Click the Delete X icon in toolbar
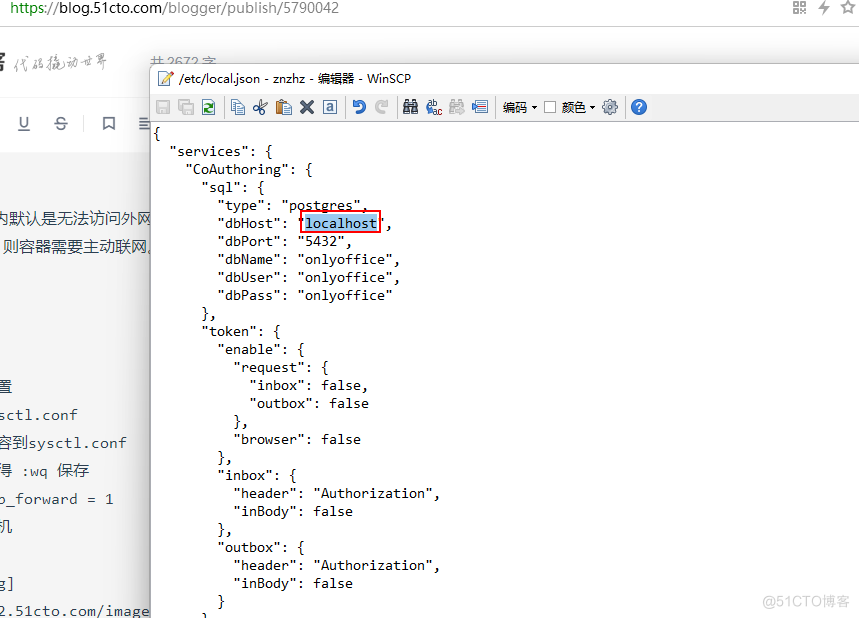 pyautogui.click(x=307, y=107)
